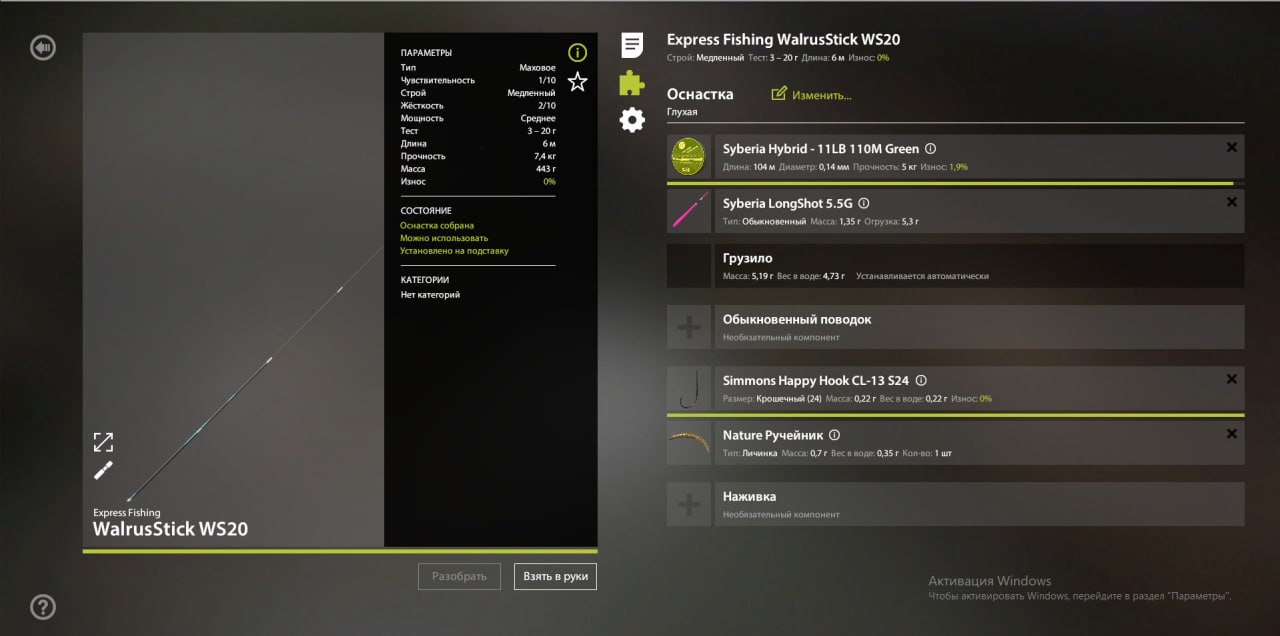Select the Обыкновенный поводок slot label
The width and height of the screenshot is (1280, 636).
coord(797,319)
